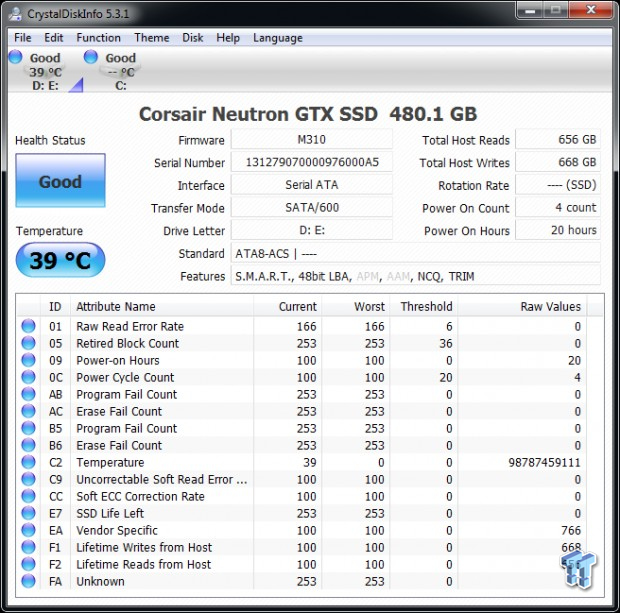Click the Rotation Rate value field
The image size is (620, 613).
[x=558, y=185]
